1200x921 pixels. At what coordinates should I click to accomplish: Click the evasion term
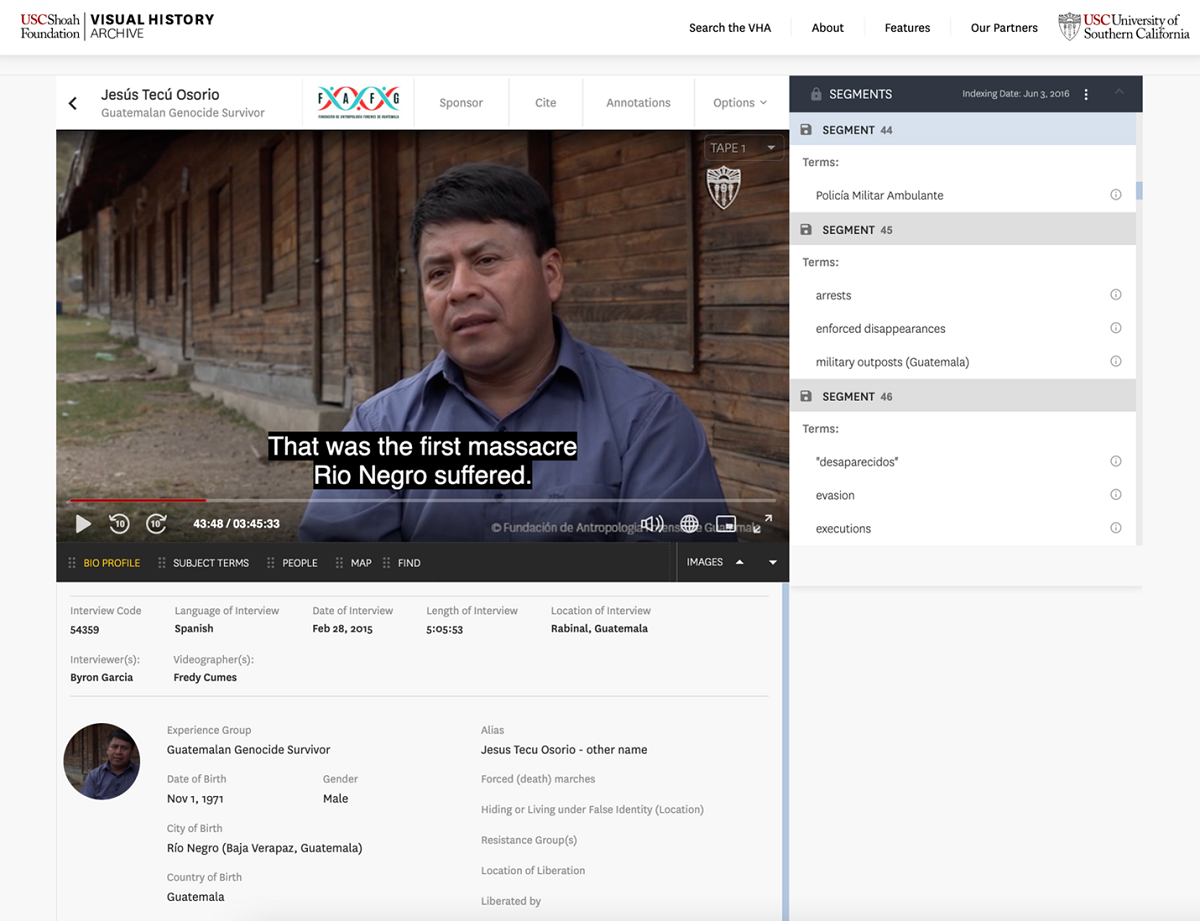(835, 495)
